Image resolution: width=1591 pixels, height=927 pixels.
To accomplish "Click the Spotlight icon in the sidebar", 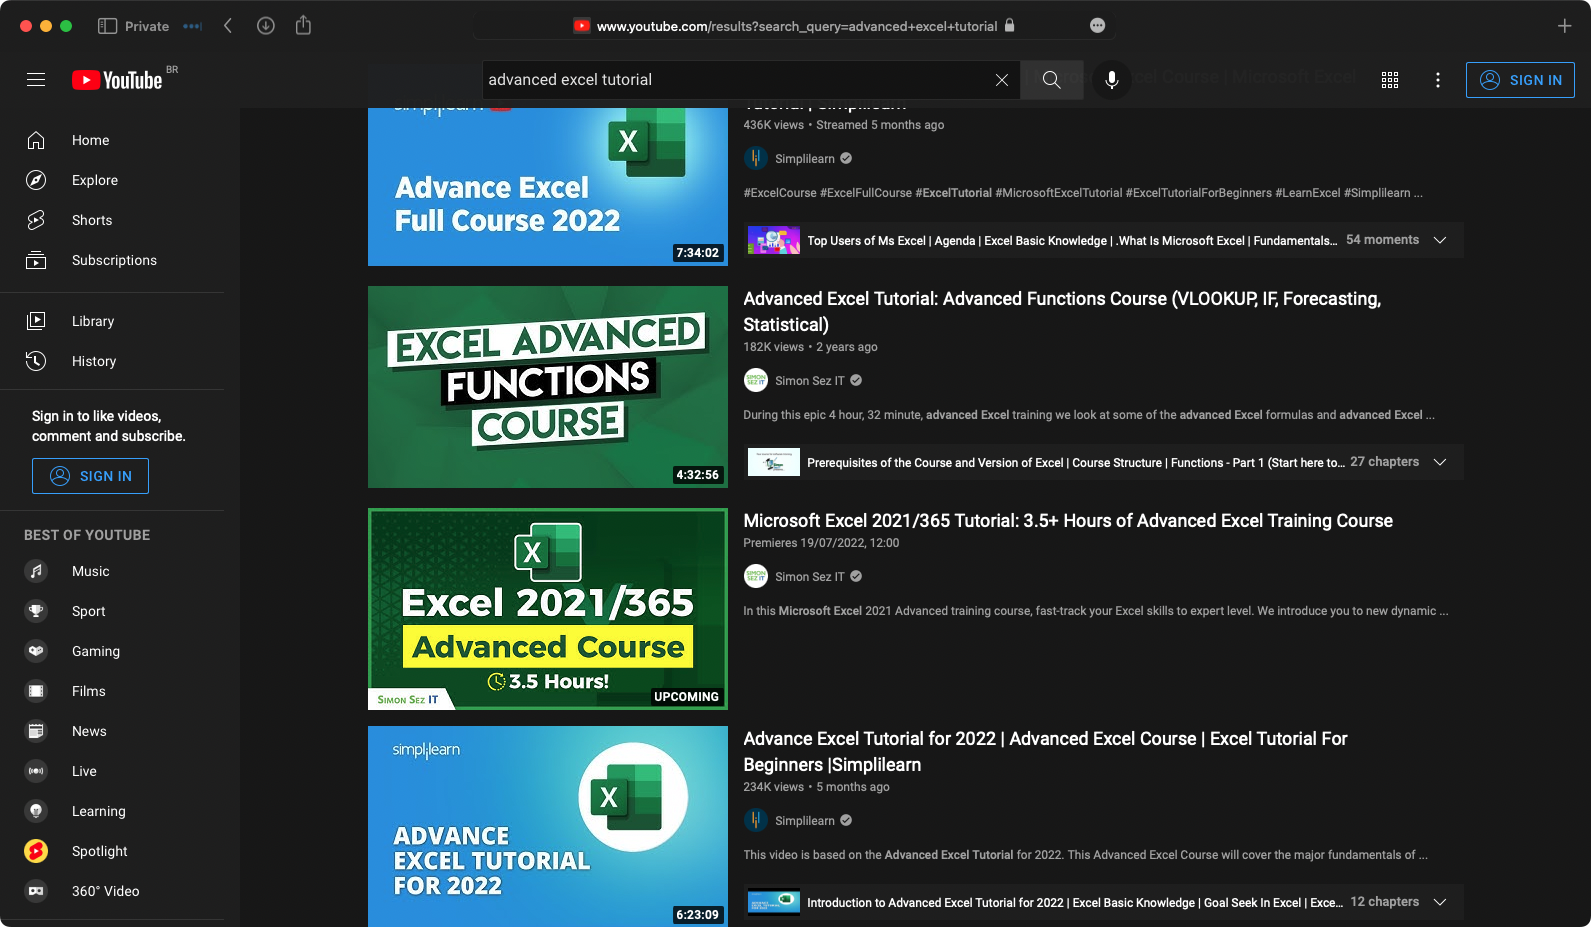I will pyautogui.click(x=36, y=851).
